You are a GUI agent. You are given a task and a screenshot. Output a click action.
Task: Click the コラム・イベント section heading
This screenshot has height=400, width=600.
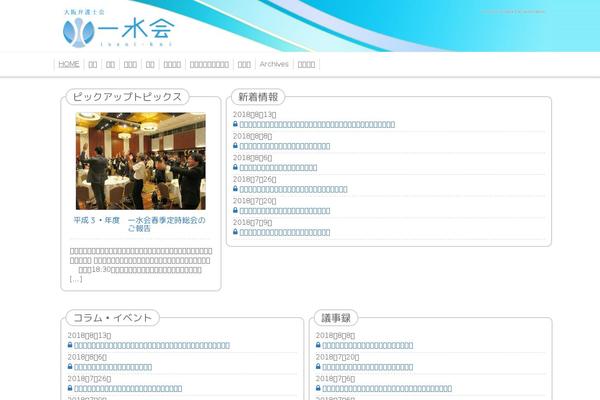tap(112, 318)
